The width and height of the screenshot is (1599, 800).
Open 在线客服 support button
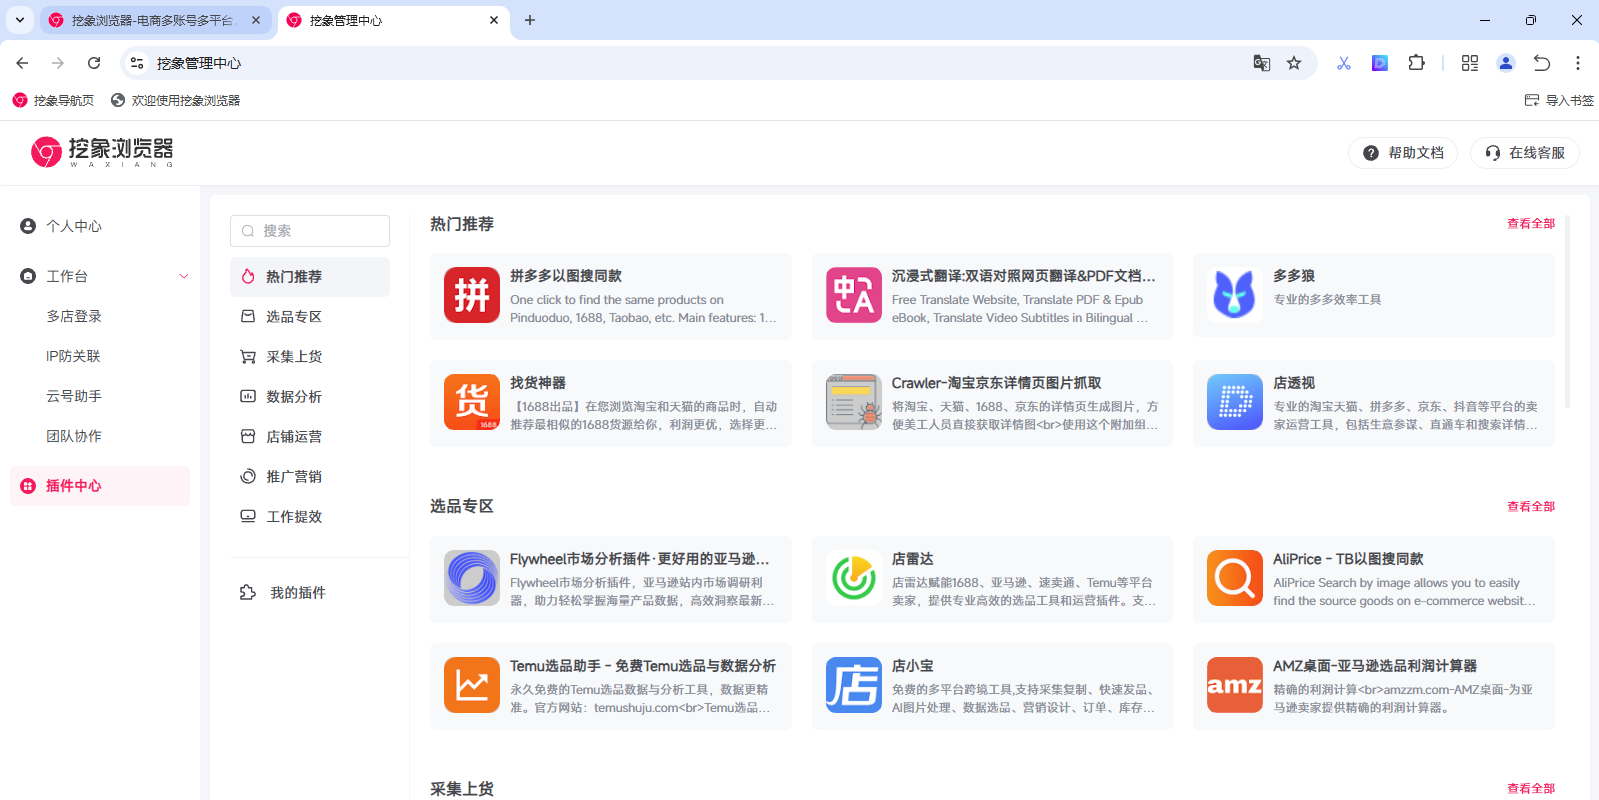click(1524, 153)
